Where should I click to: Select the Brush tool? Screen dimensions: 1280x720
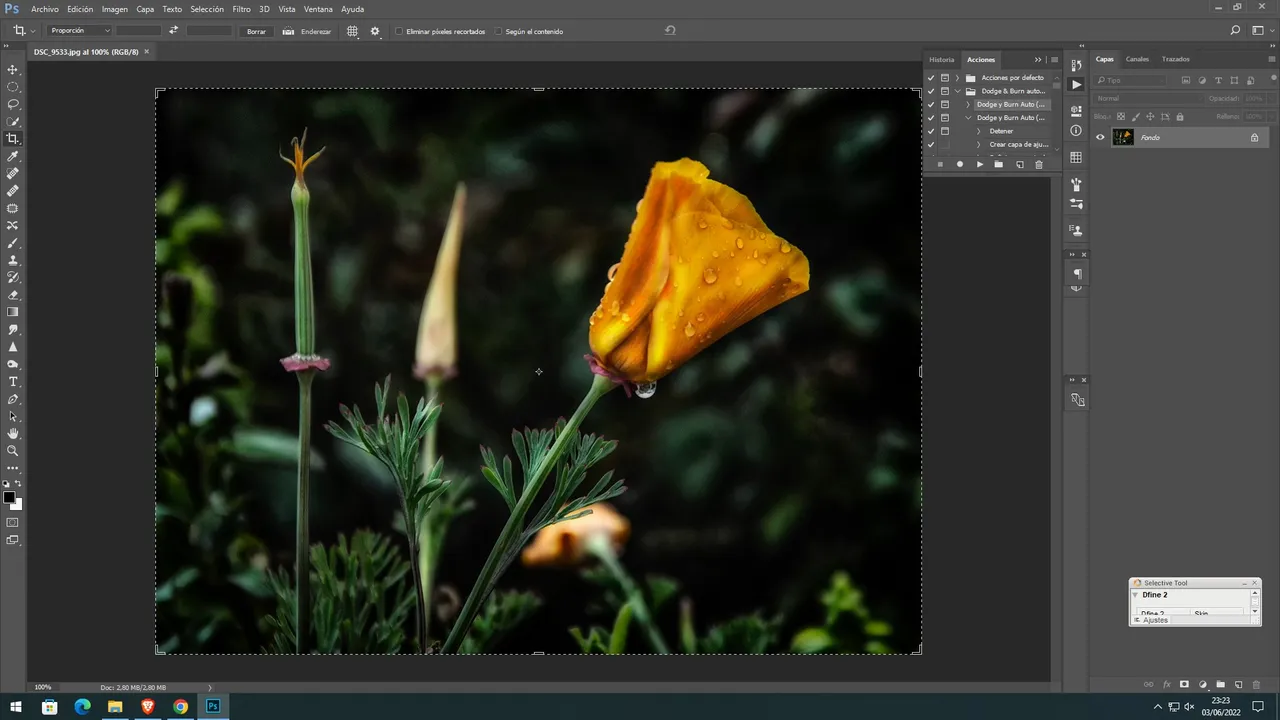pyautogui.click(x=13, y=243)
